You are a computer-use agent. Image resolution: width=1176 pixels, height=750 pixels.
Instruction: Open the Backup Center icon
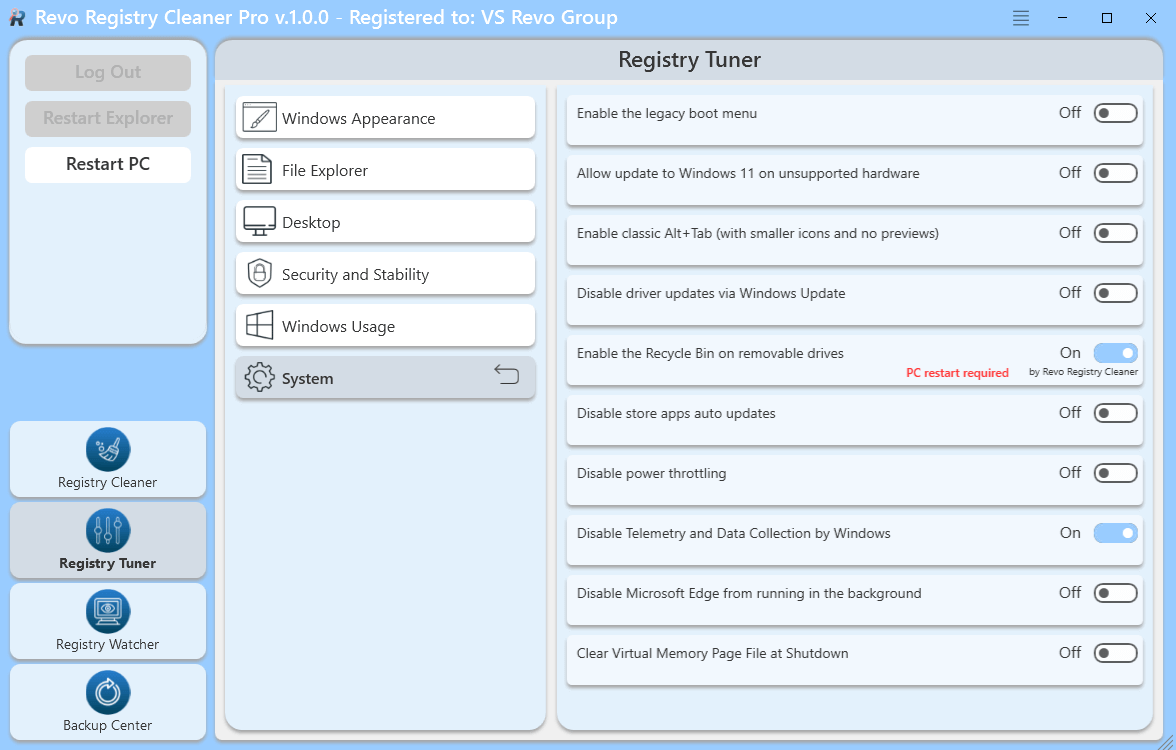click(x=108, y=692)
